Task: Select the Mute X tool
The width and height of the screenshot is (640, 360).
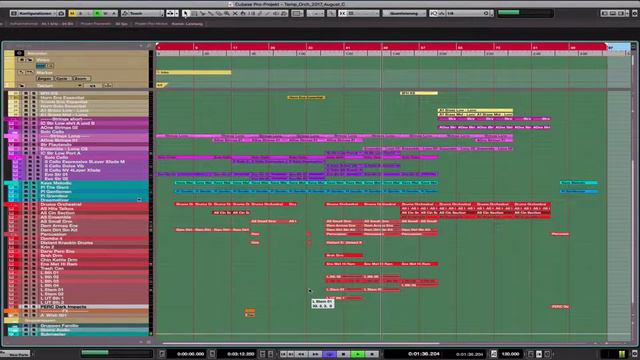Action: click(x=235, y=13)
